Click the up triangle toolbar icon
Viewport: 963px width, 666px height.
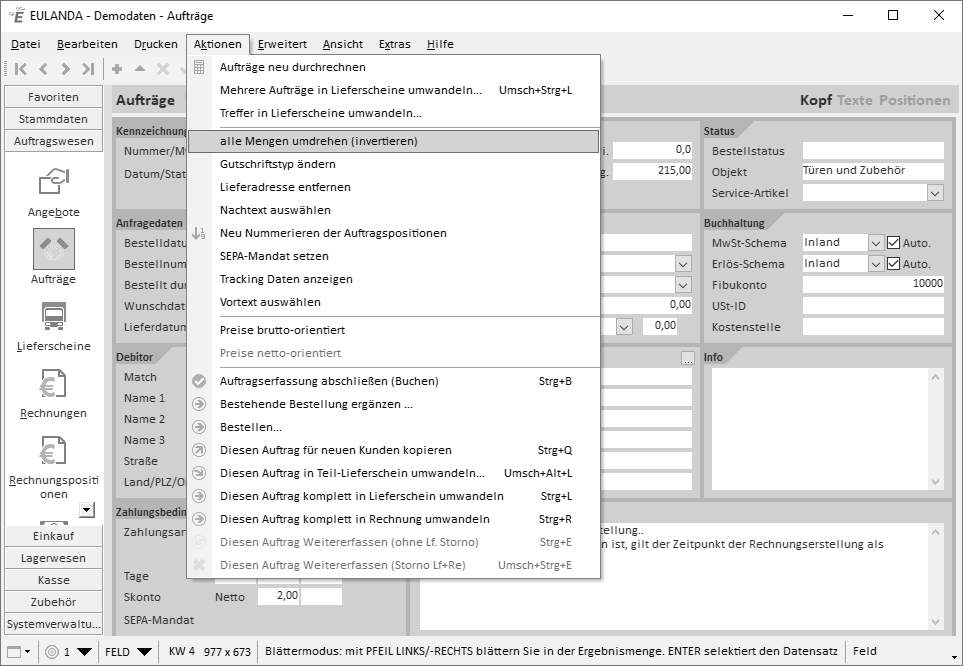140,69
